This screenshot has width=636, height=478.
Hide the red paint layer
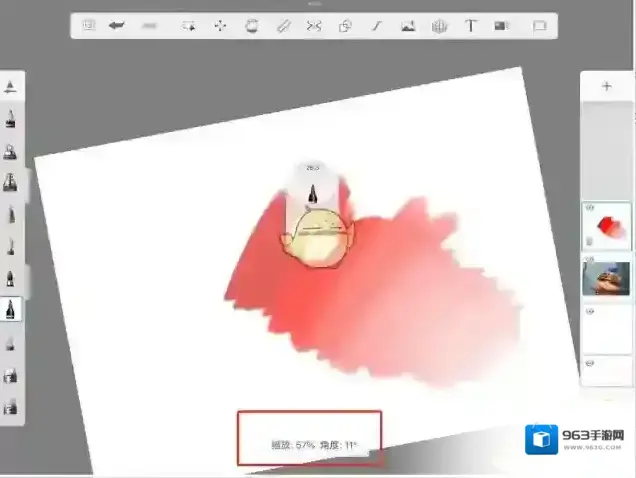[x=590, y=208]
